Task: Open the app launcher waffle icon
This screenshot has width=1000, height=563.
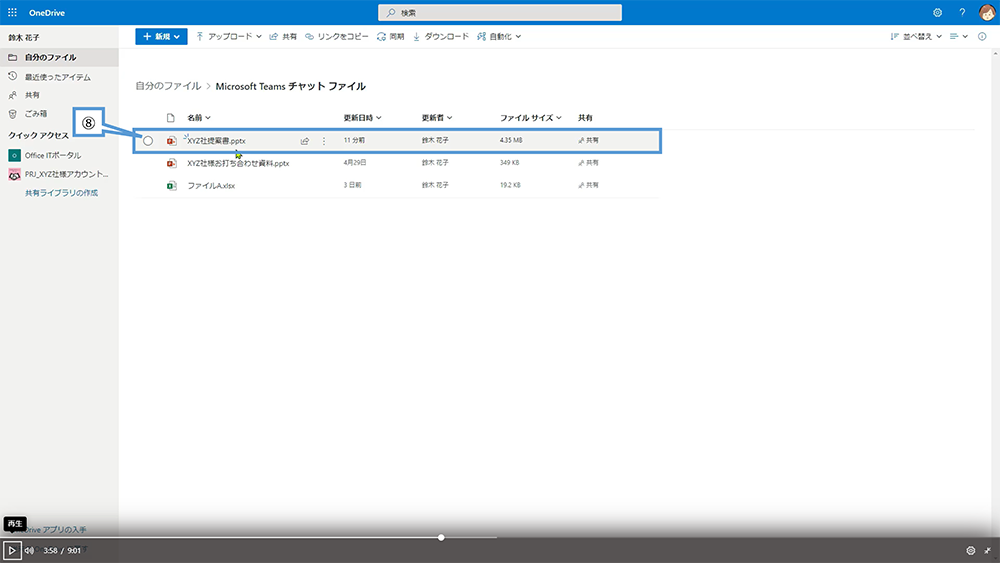Action: (x=12, y=13)
